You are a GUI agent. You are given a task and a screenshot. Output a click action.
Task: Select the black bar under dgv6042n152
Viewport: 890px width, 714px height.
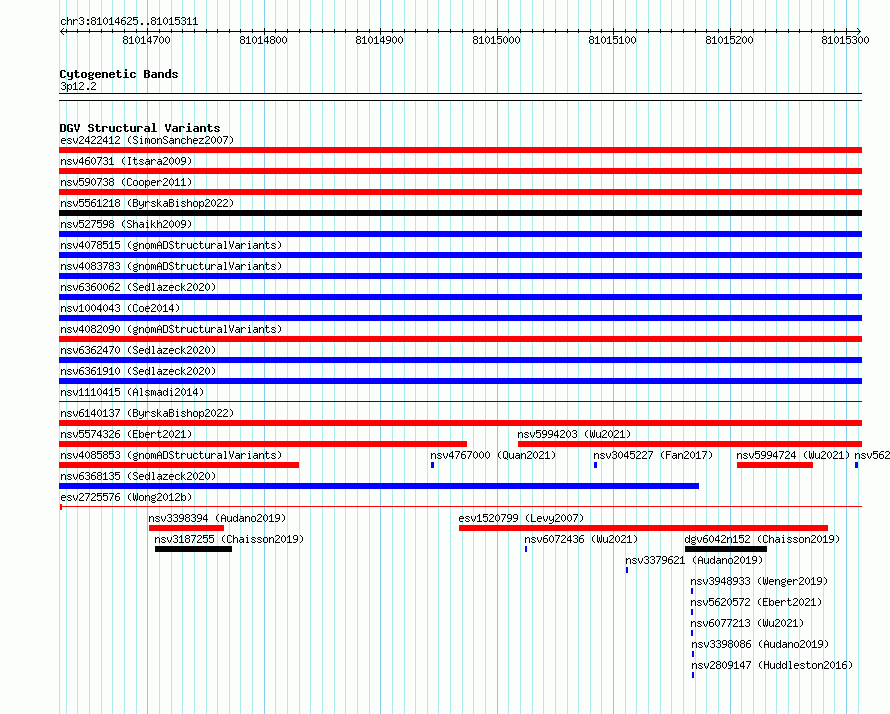(726, 549)
